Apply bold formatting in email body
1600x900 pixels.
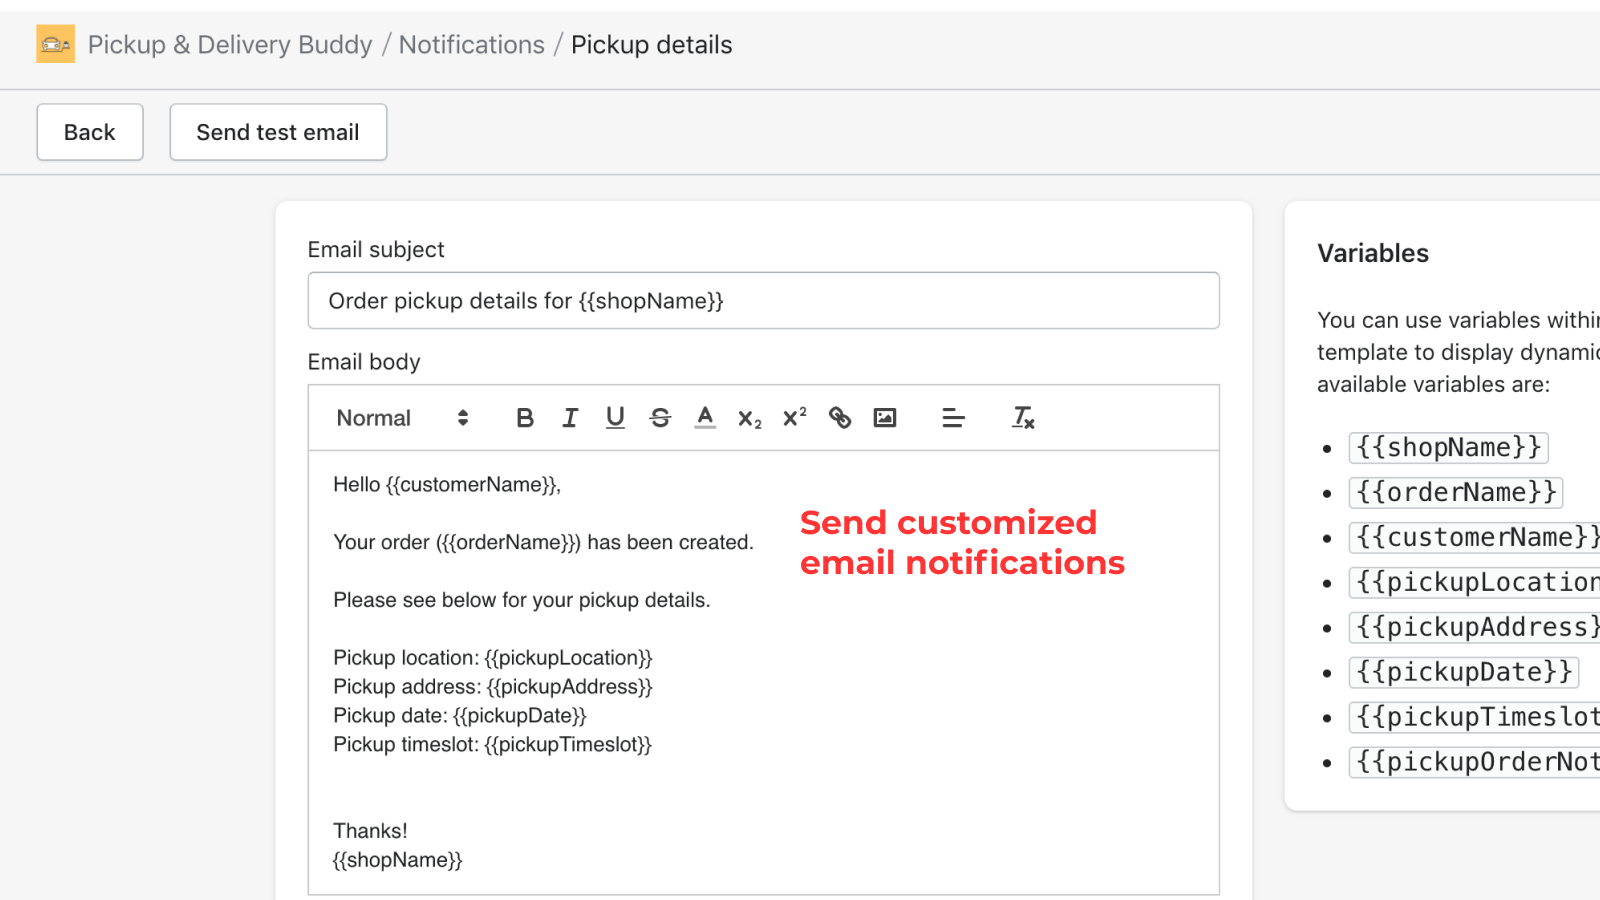pyautogui.click(x=524, y=418)
